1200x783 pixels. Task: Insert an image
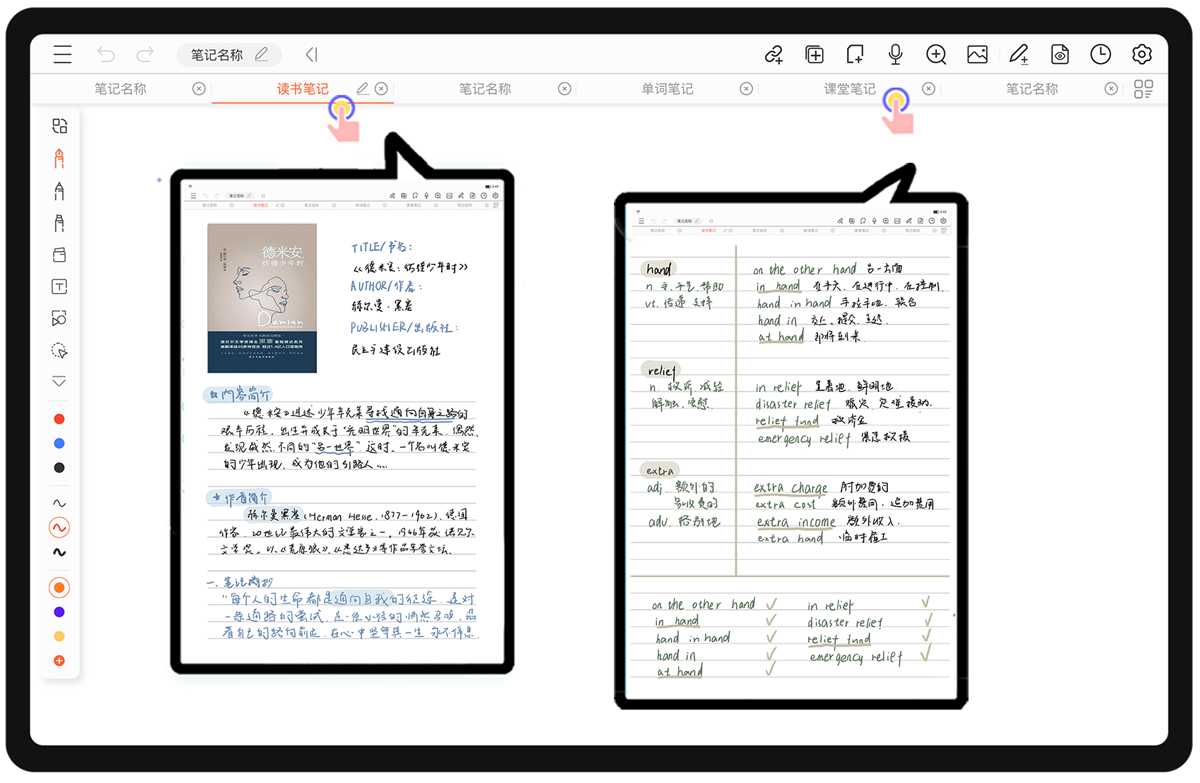978,55
